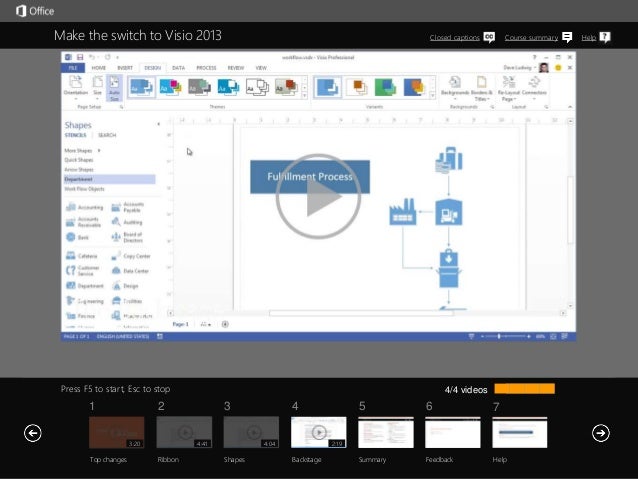
Task: Open the Help slide thumbnail
Action: [520, 432]
